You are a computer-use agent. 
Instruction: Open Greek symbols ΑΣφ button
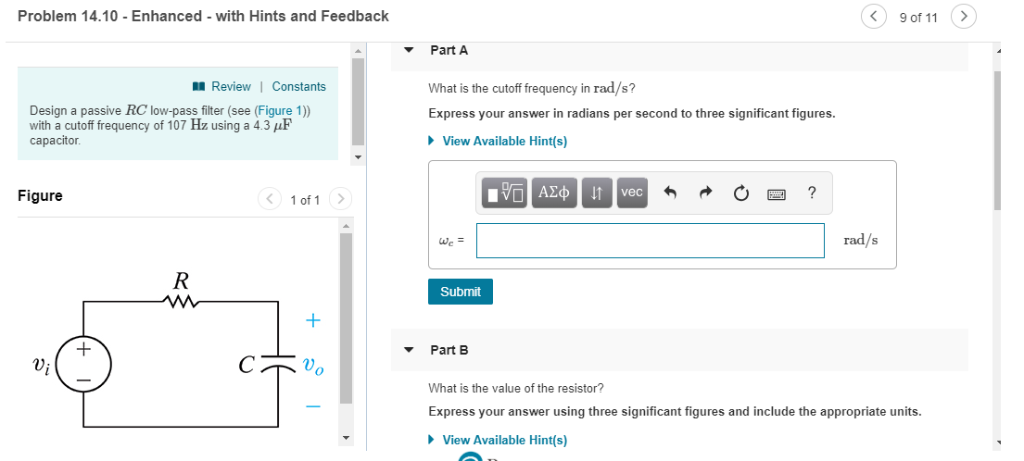point(554,193)
